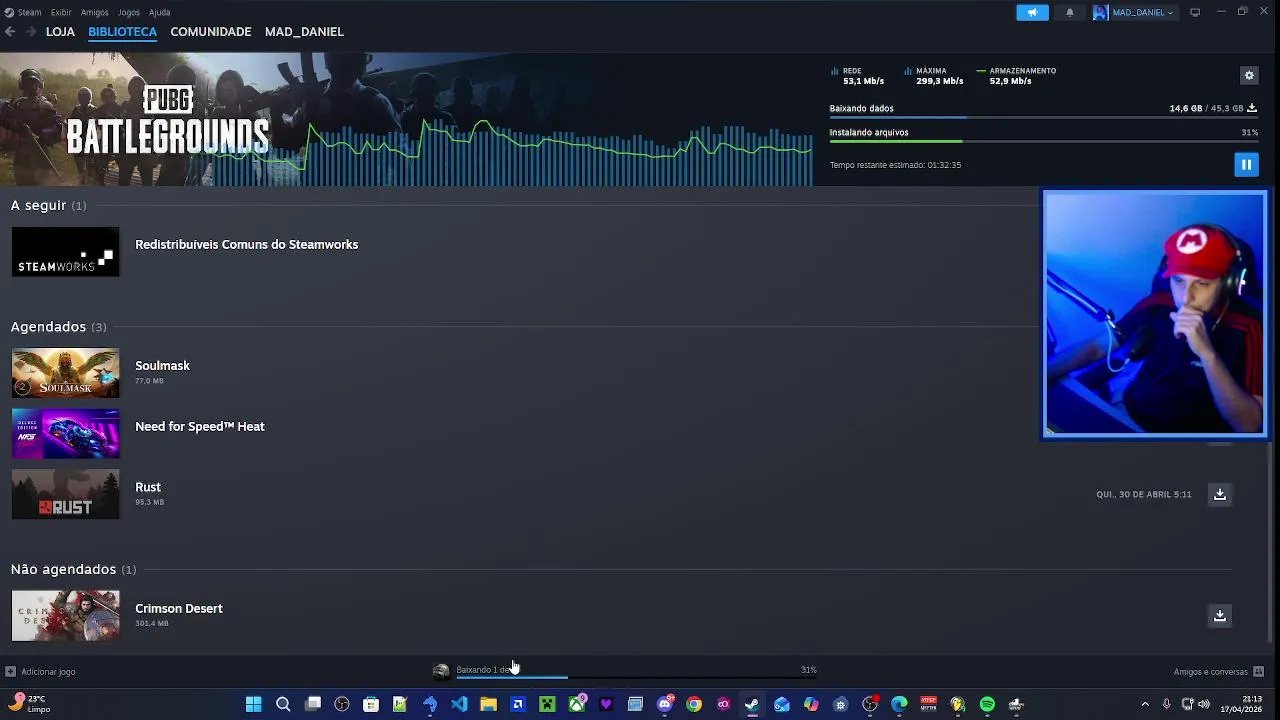
Task: Select the Crimson Desert title text
Action: coord(179,608)
